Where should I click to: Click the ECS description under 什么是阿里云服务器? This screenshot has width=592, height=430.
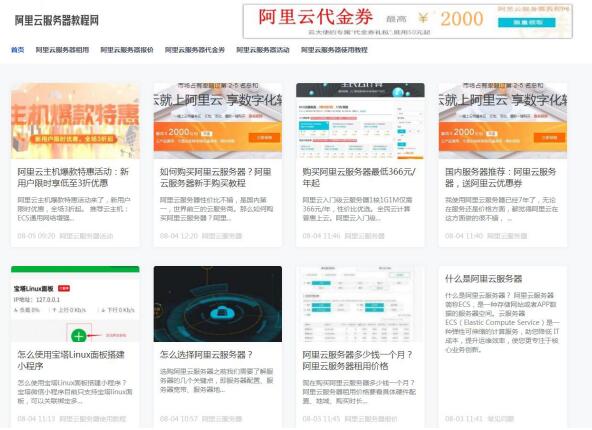(502, 322)
